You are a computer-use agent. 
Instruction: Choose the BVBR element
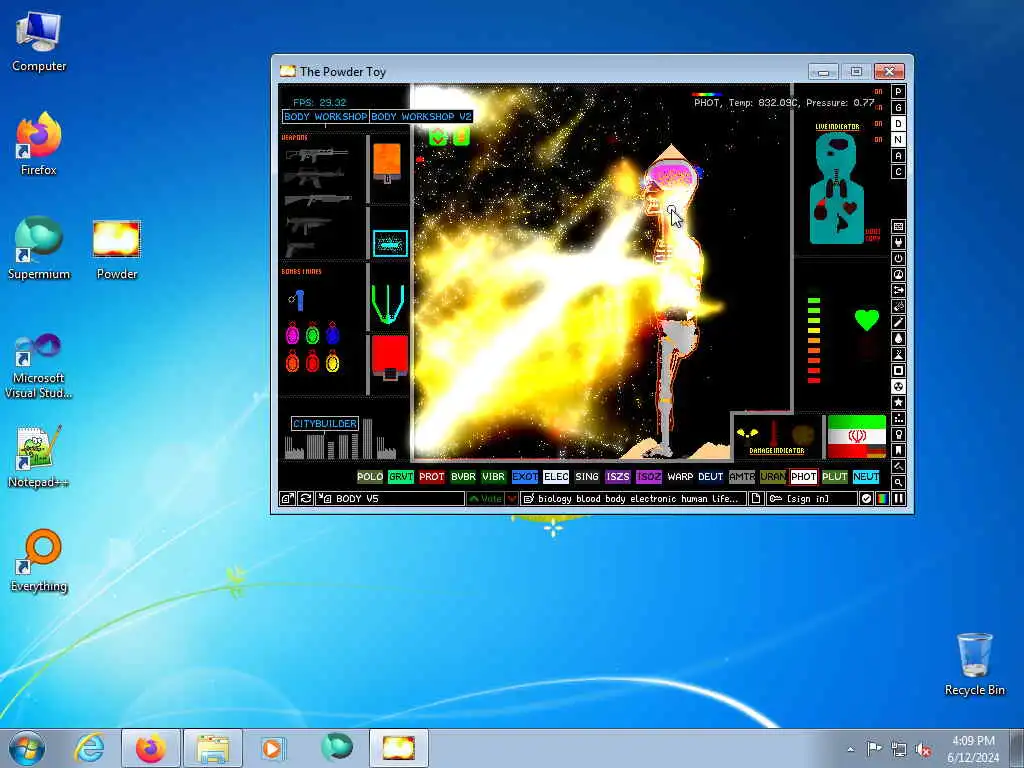click(463, 477)
